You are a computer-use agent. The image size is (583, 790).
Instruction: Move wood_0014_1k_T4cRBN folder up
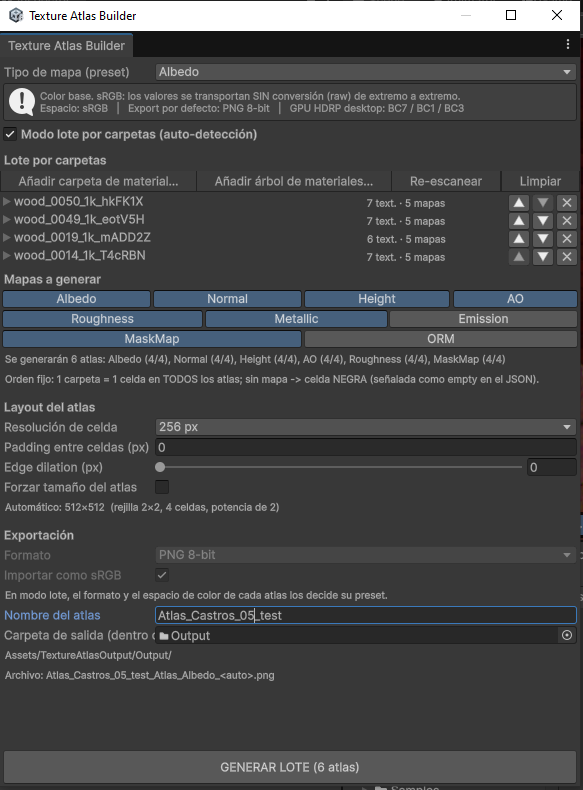pyautogui.click(x=519, y=257)
